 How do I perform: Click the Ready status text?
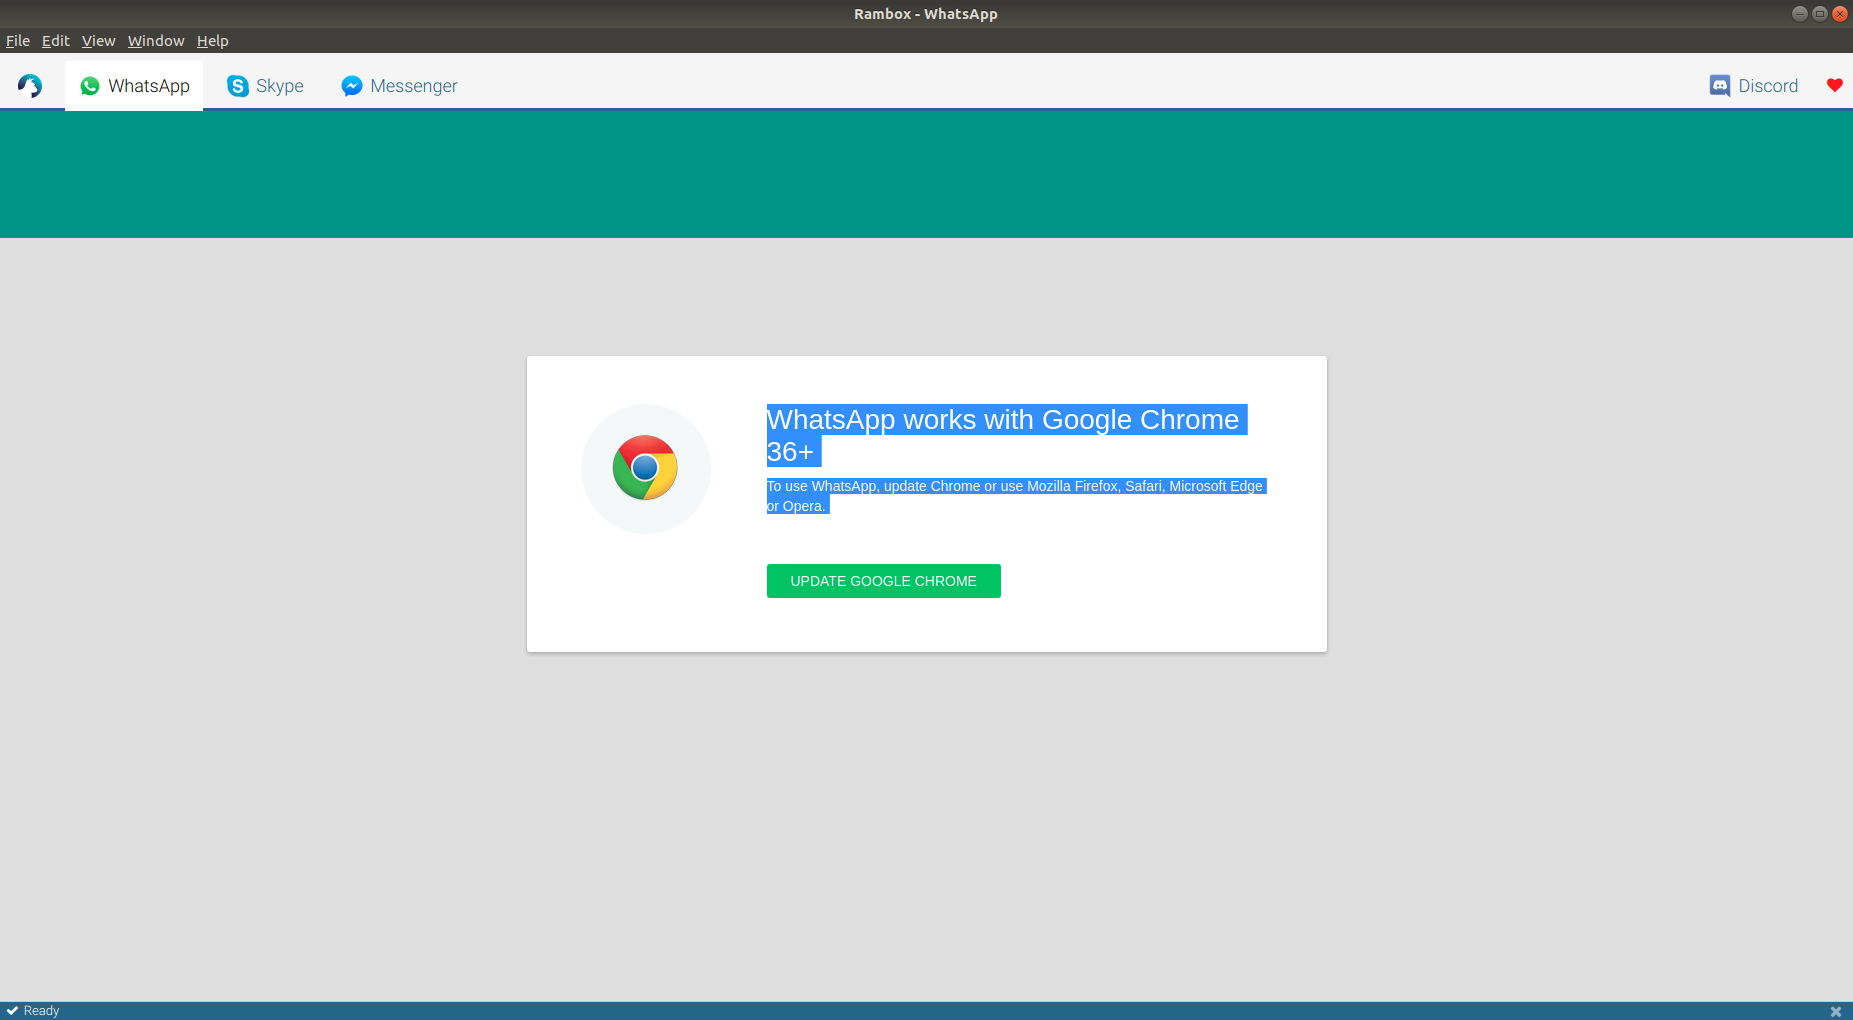(x=41, y=1011)
